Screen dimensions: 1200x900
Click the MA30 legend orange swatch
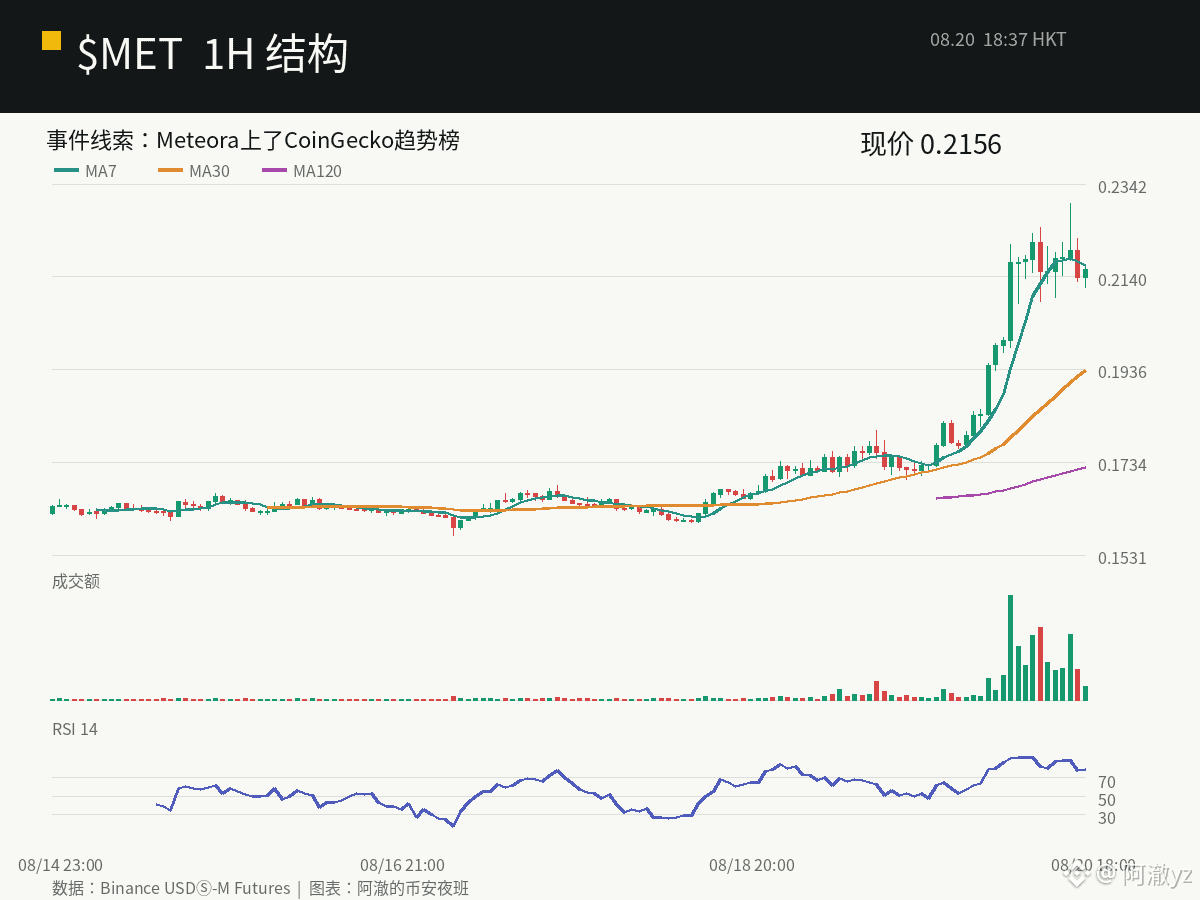click(x=171, y=171)
